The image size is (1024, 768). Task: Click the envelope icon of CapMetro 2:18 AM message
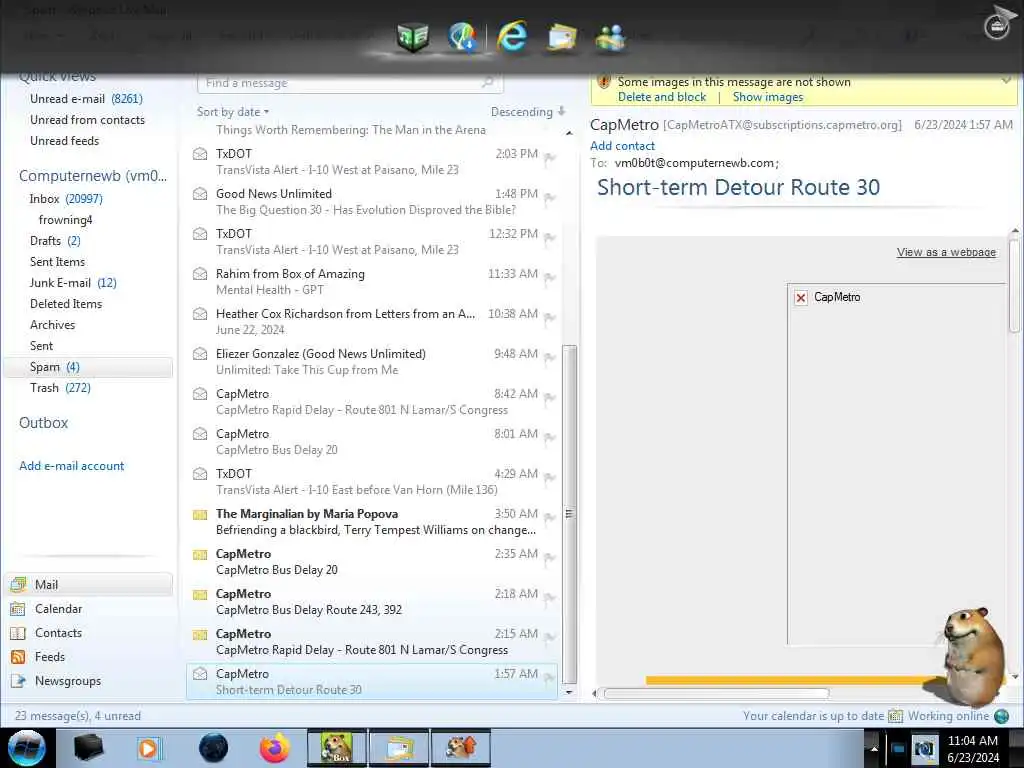point(200,595)
